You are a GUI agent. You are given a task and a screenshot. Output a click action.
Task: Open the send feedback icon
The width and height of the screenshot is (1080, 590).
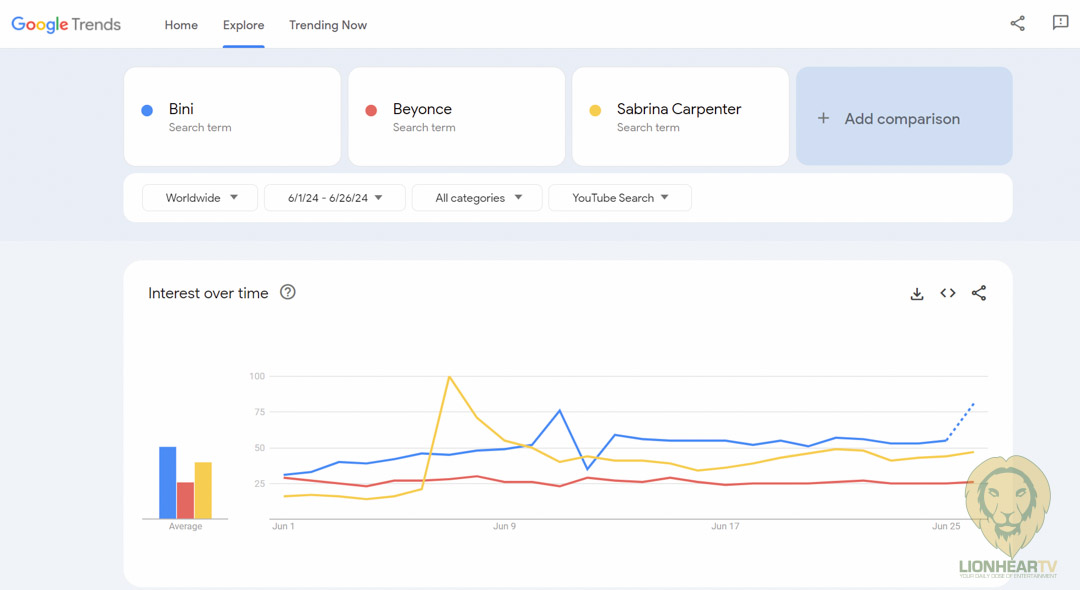pos(1060,23)
